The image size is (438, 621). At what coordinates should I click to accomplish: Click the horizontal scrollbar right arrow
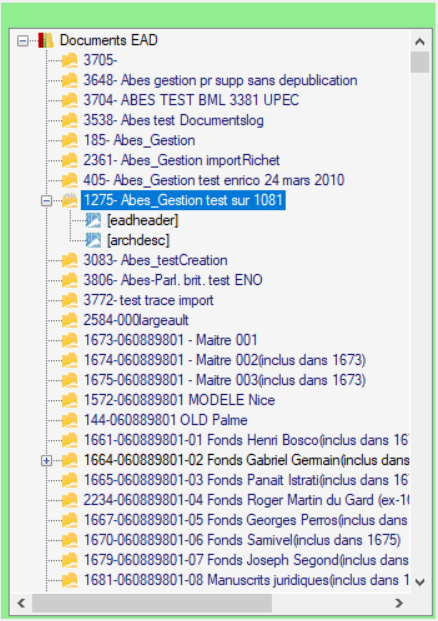(399, 603)
